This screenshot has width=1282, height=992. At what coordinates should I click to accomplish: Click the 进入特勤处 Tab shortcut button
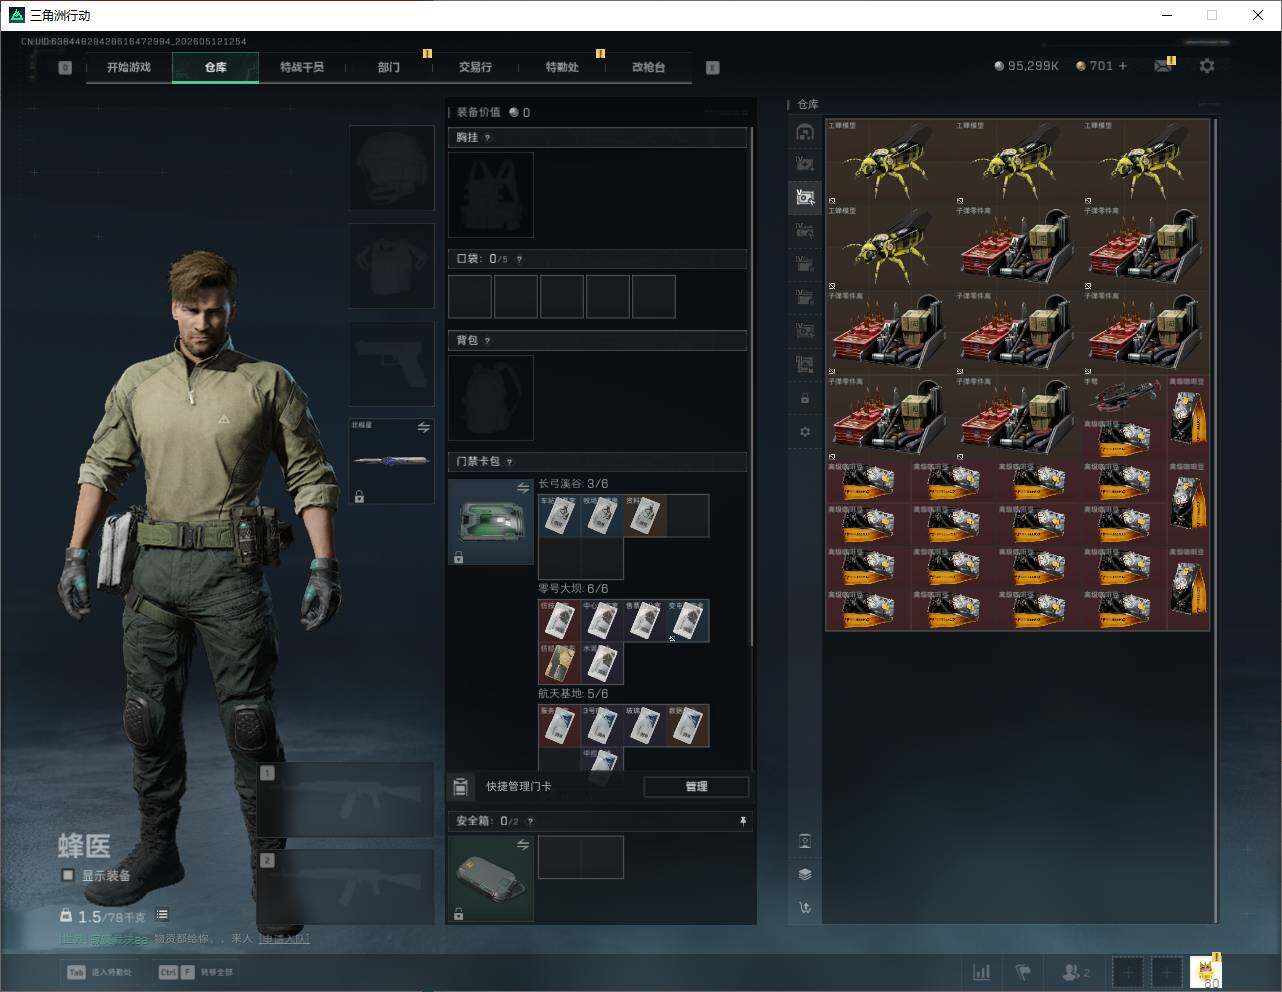(x=101, y=972)
